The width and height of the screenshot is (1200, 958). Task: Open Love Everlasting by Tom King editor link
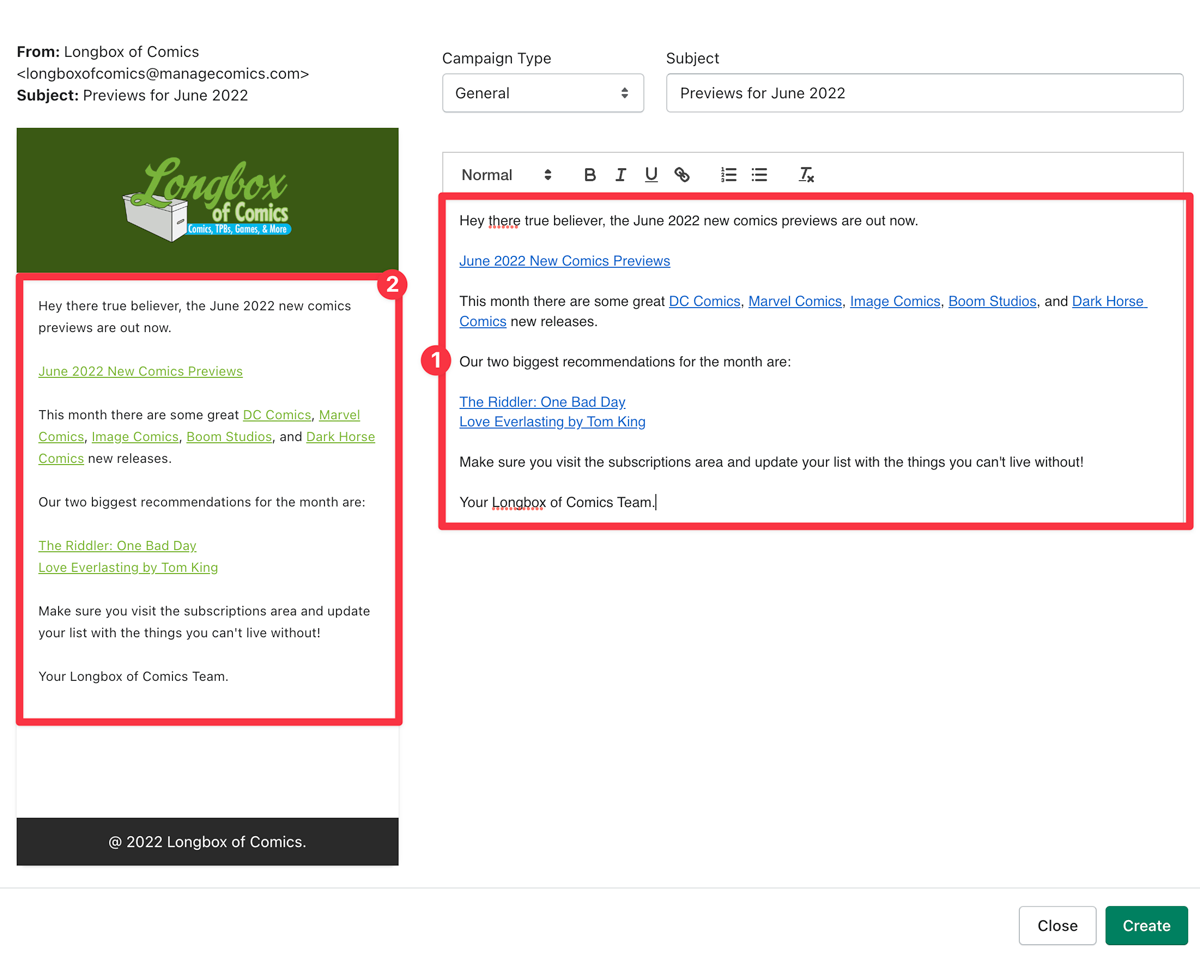point(553,422)
